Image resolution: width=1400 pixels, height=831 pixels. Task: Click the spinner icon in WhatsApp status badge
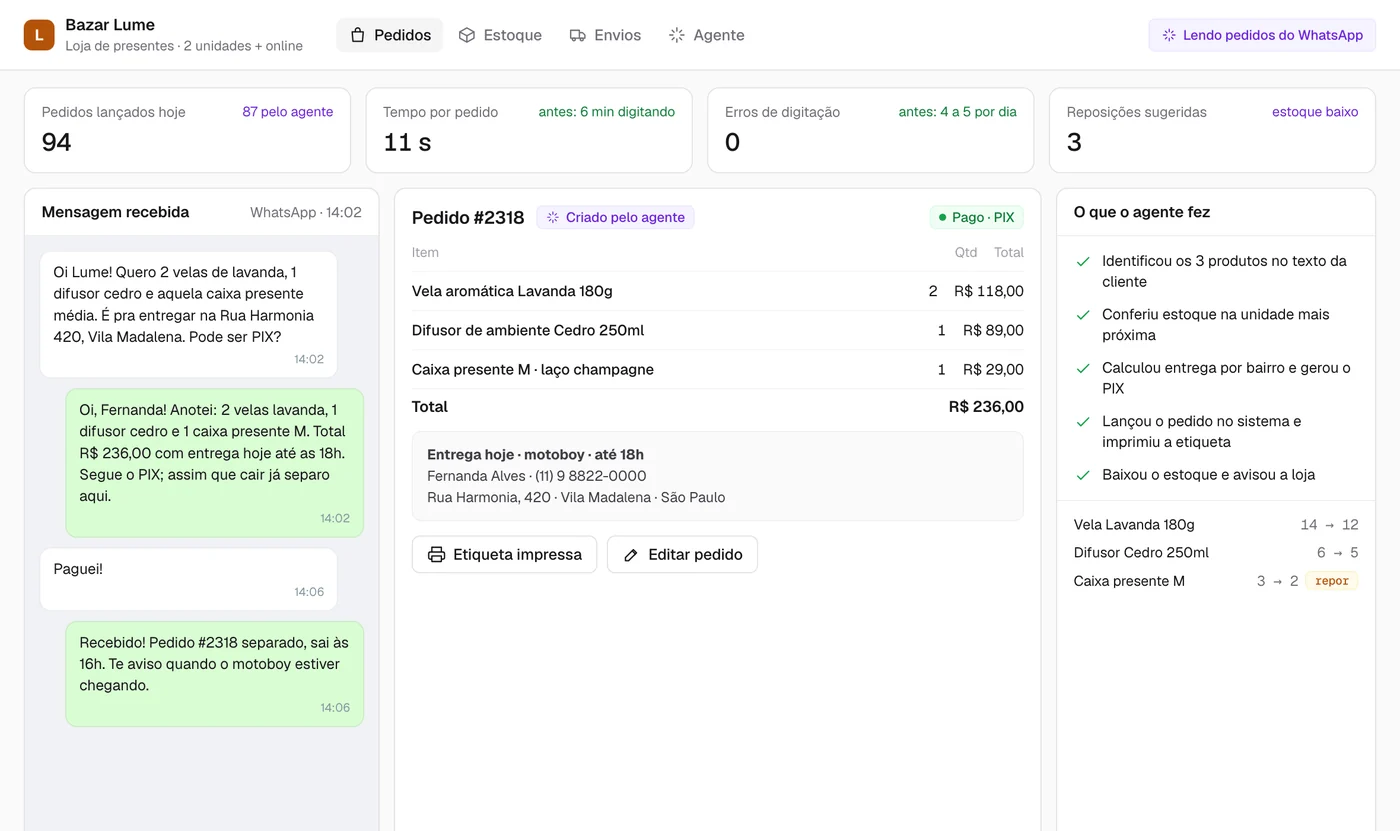point(1169,35)
